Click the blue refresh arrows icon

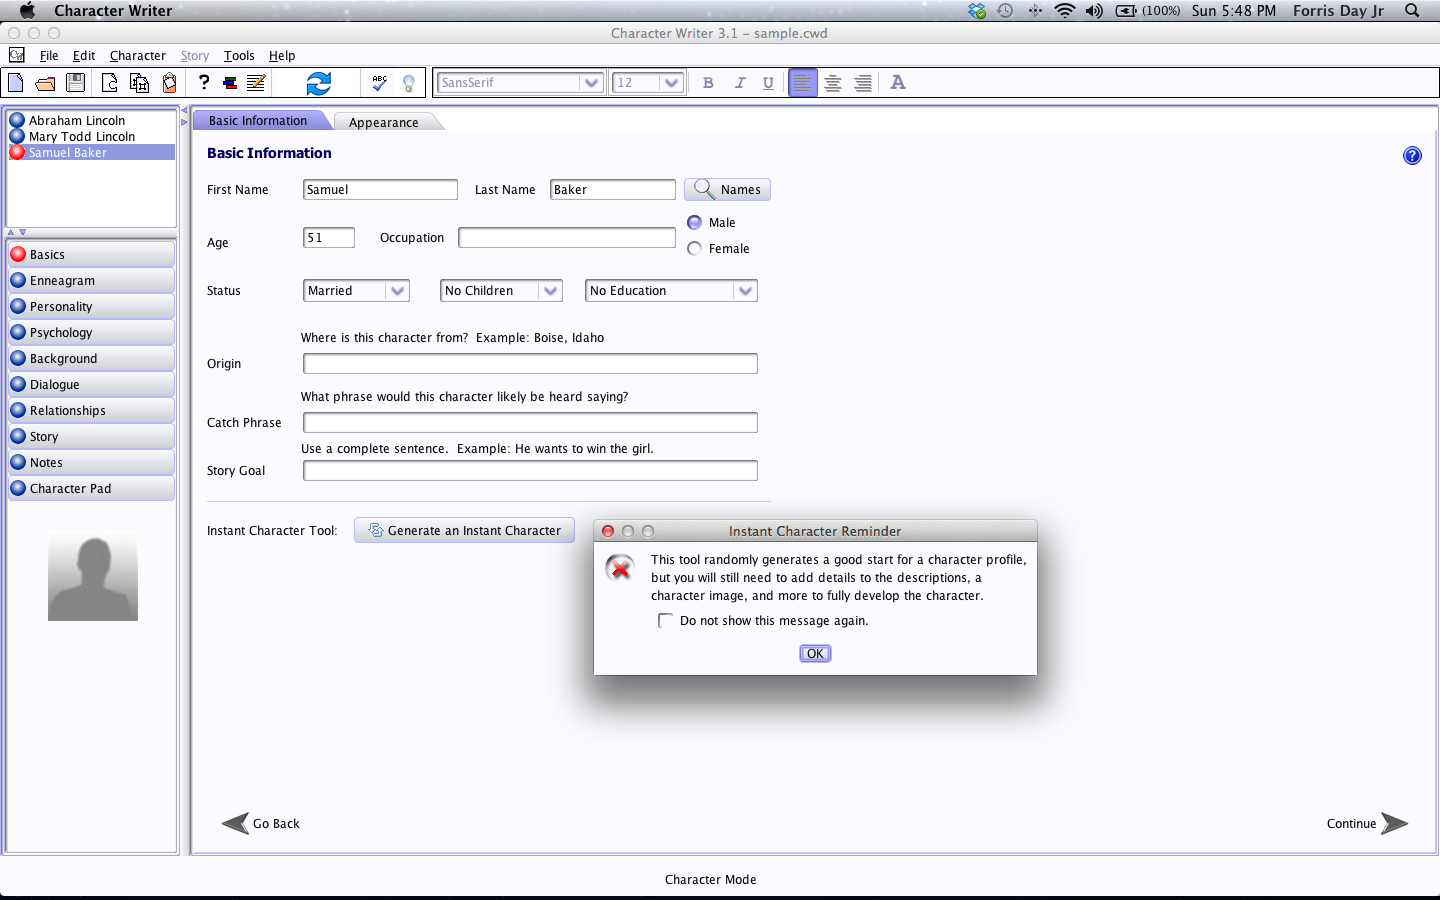pos(319,83)
